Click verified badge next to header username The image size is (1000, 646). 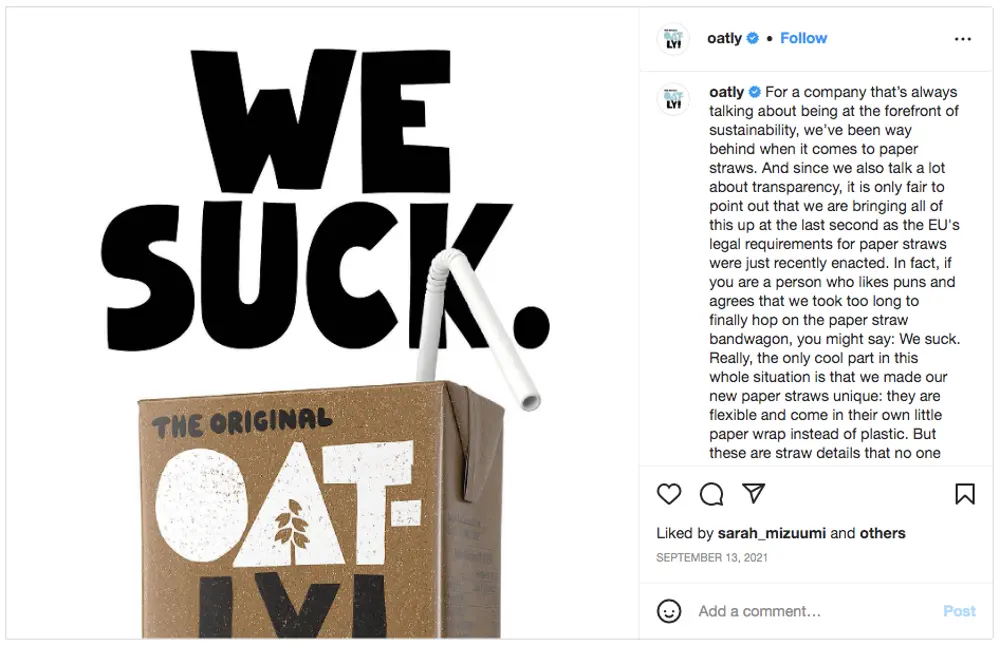[753, 39]
